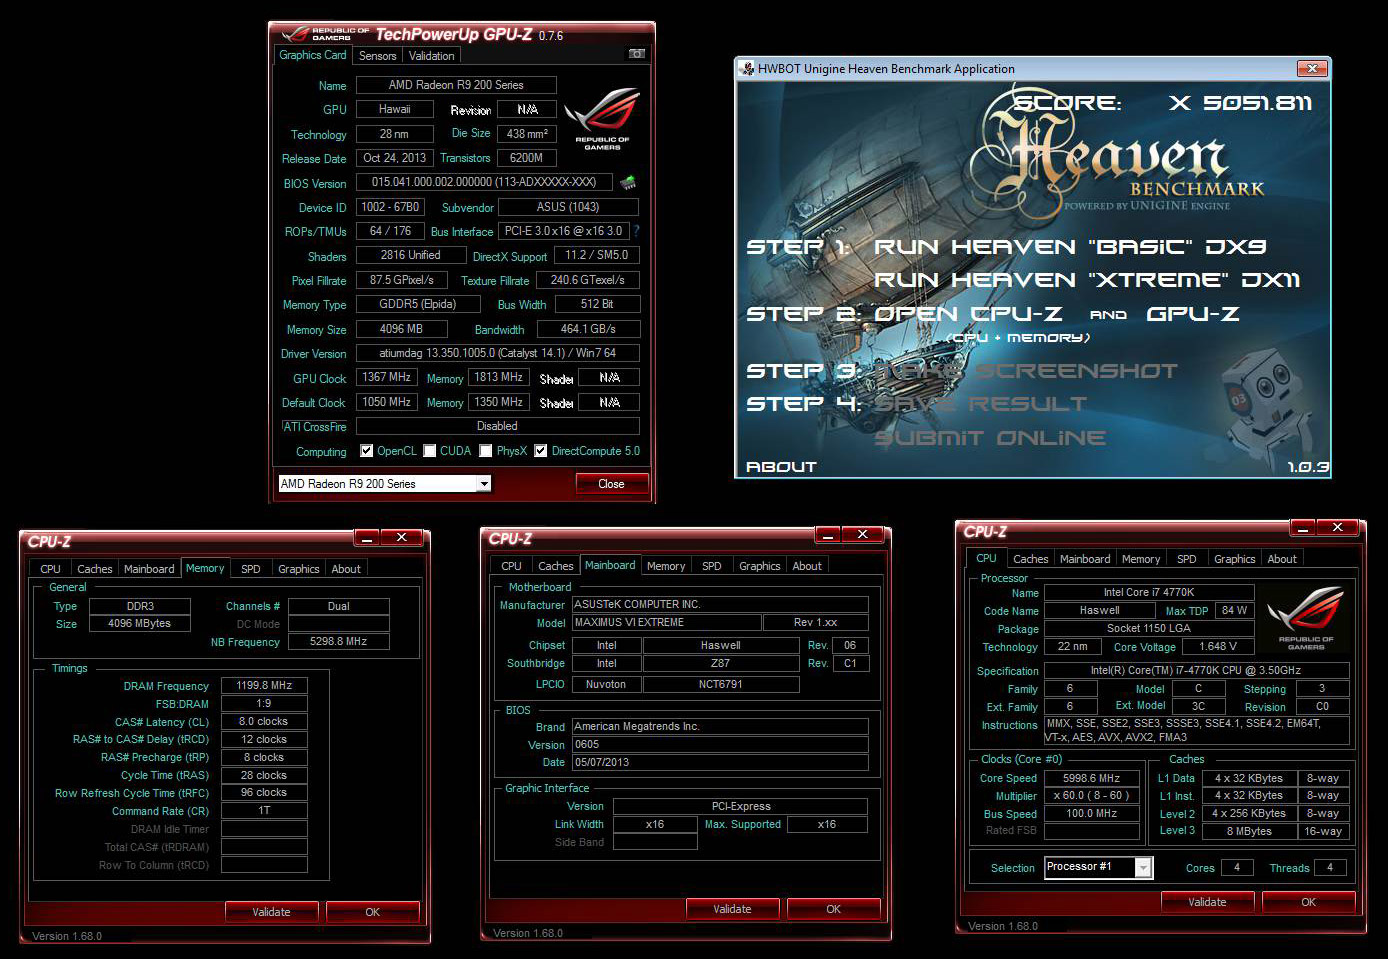Toggle the PhysX checkbox in GPU-Z
Screen dimensions: 1388x959
coord(486,451)
